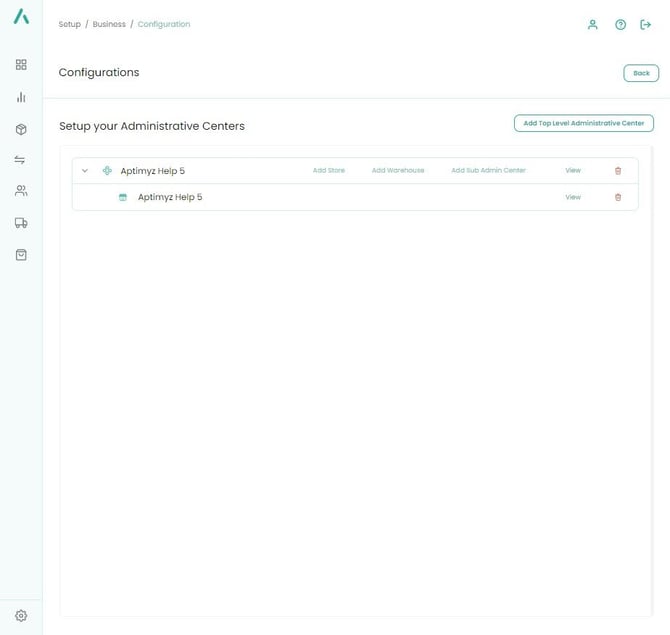The height and width of the screenshot is (635, 670).
Task: Collapse the Aptimyz Help 5 admin center
Action: (x=85, y=171)
